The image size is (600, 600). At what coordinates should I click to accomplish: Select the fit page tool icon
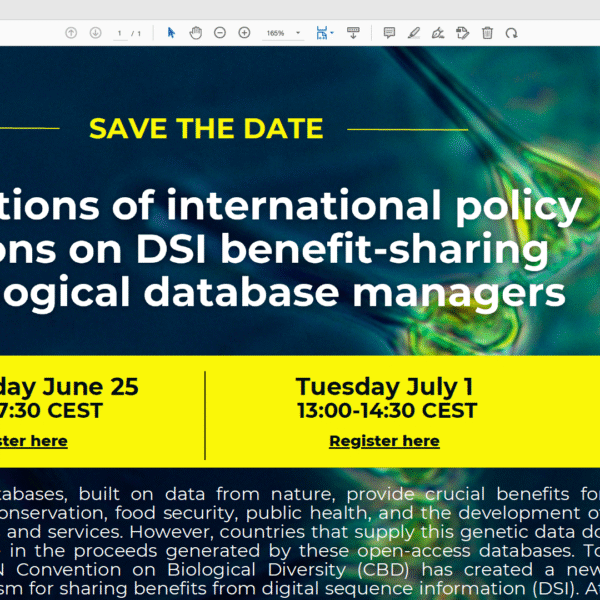pos(321,33)
